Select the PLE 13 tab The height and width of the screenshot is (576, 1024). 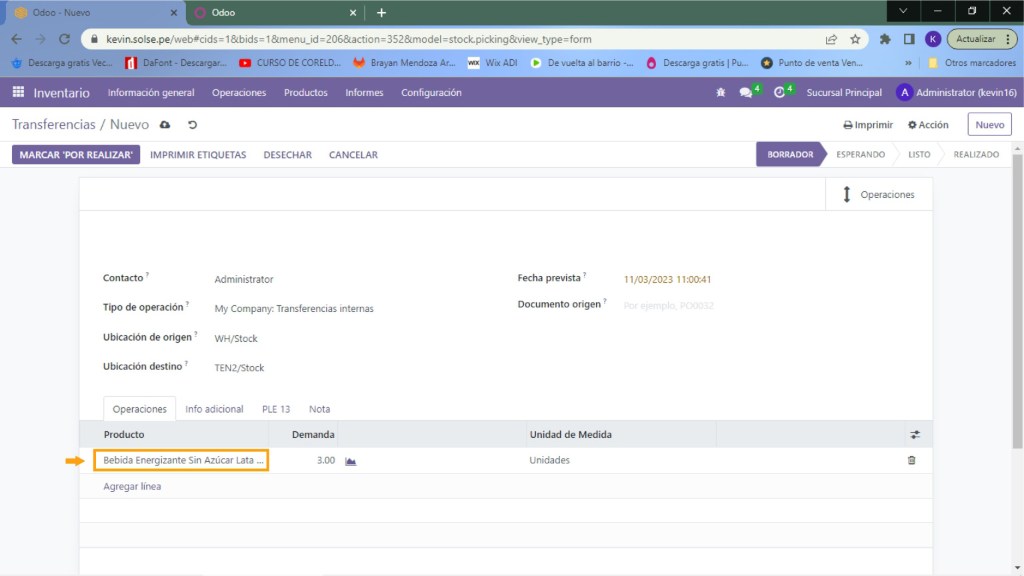[x=276, y=409]
